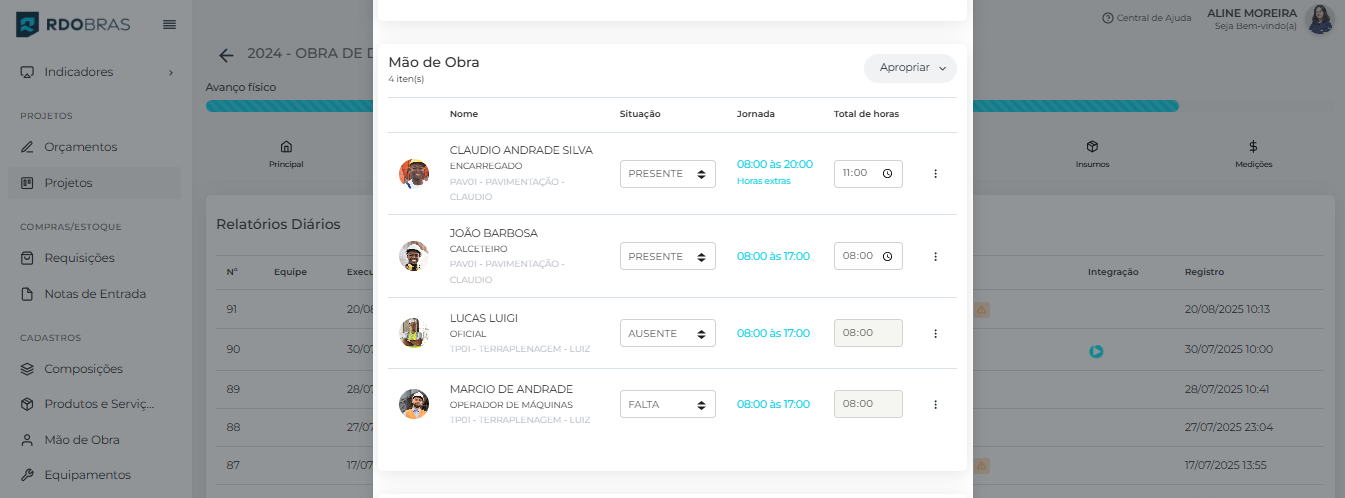Open Orçamentos in the sidebar
Viewport: 1345px width, 498px height.
[x=80, y=147]
